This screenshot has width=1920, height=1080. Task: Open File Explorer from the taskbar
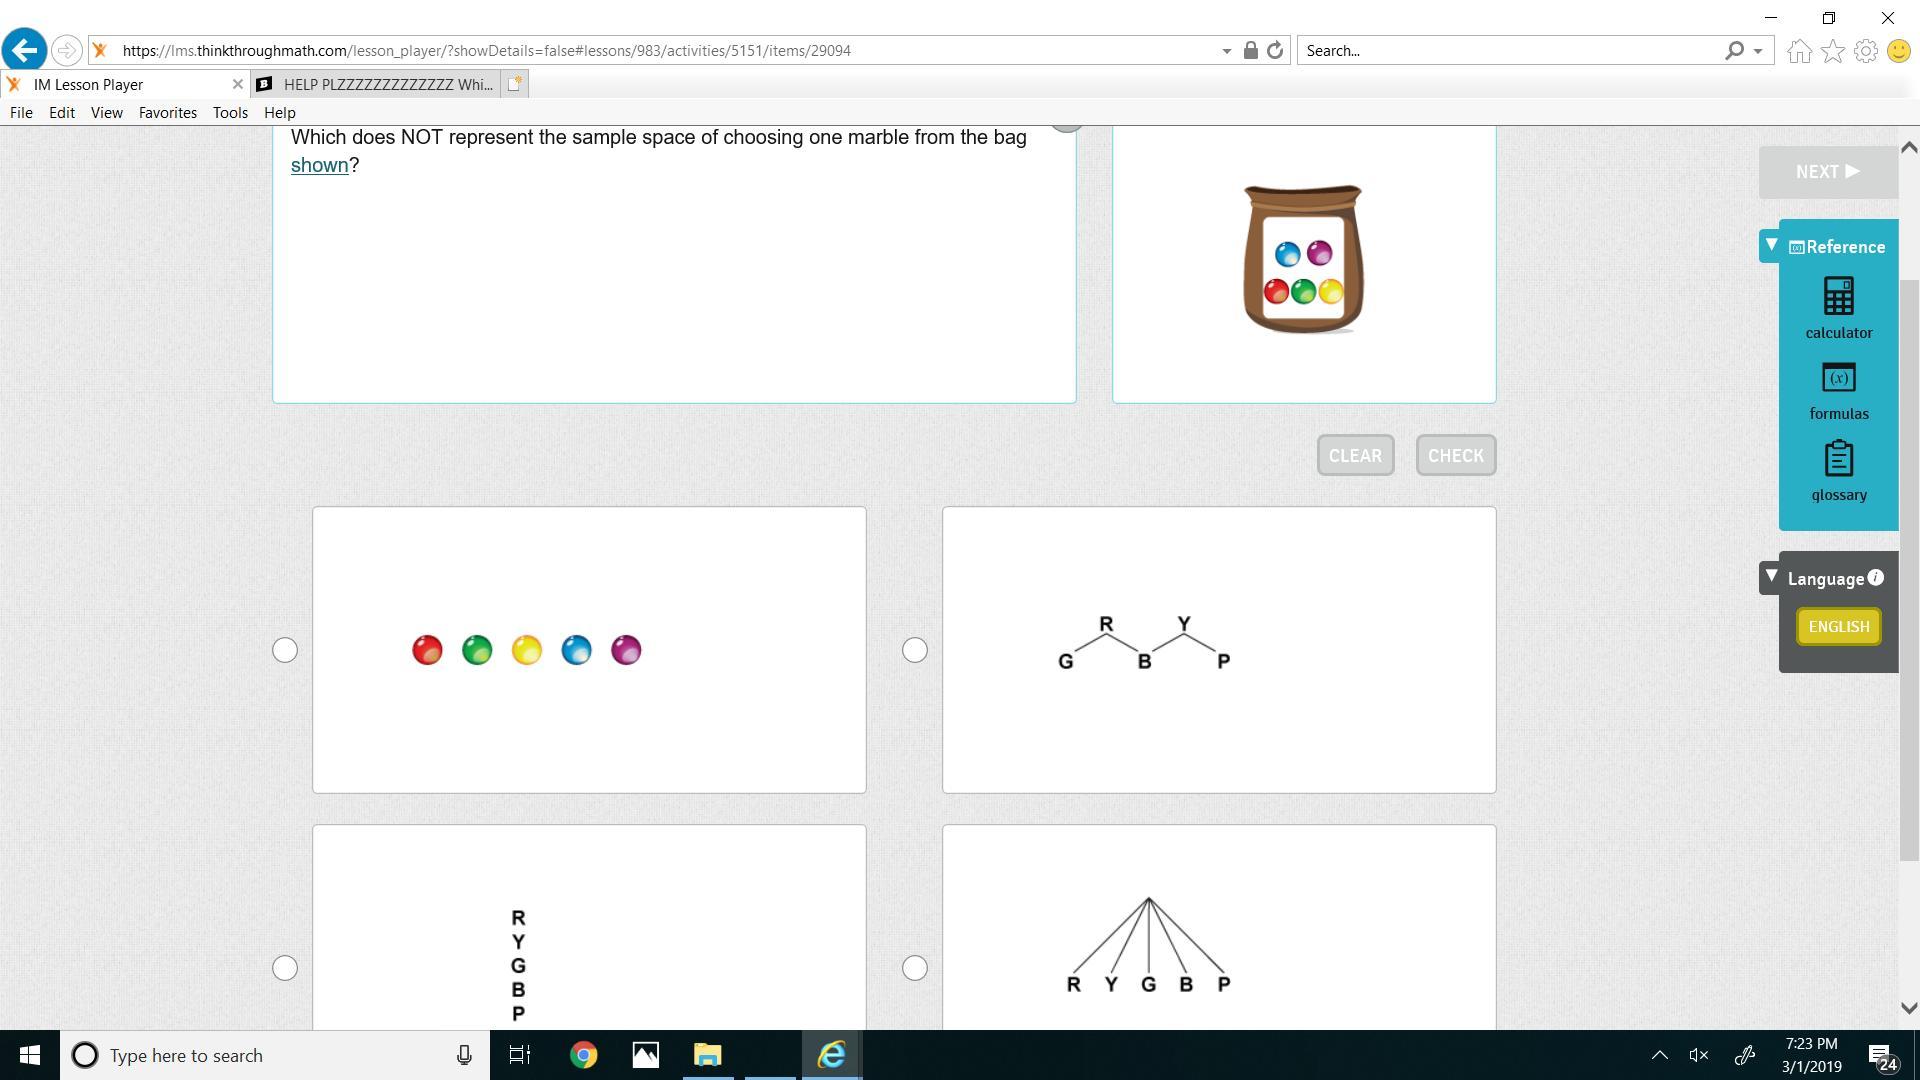point(707,1055)
